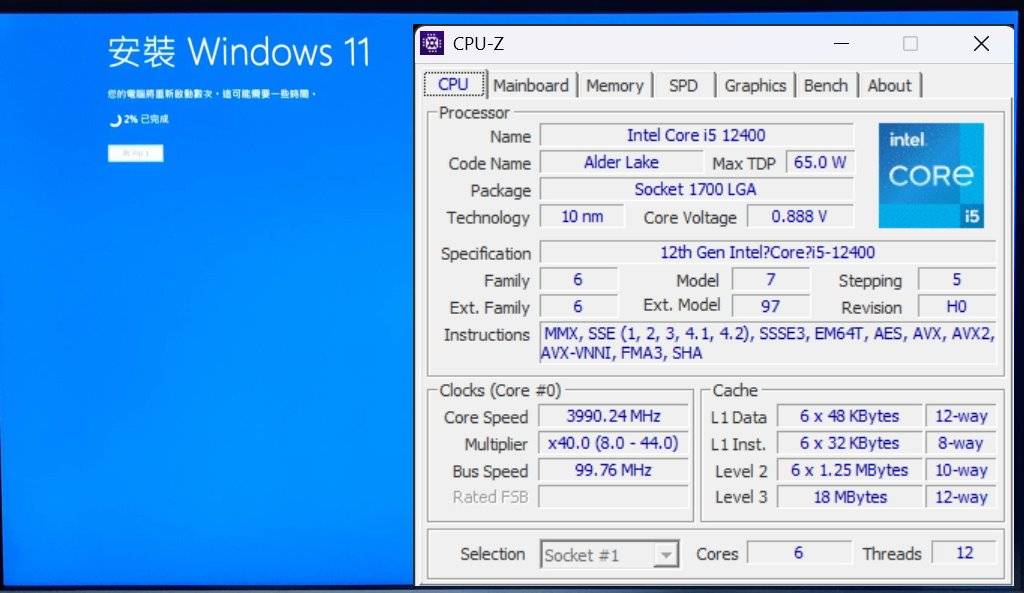Screen dimensions: 1024x593
Task: Click the Max TDP value 65.0 W
Action: point(820,162)
